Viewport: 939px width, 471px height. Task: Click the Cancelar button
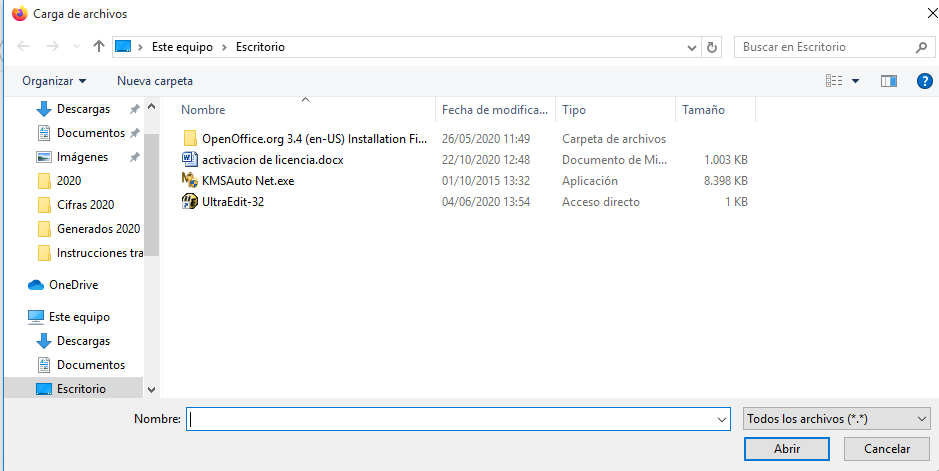pyautogui.click(x=886, y=449)
